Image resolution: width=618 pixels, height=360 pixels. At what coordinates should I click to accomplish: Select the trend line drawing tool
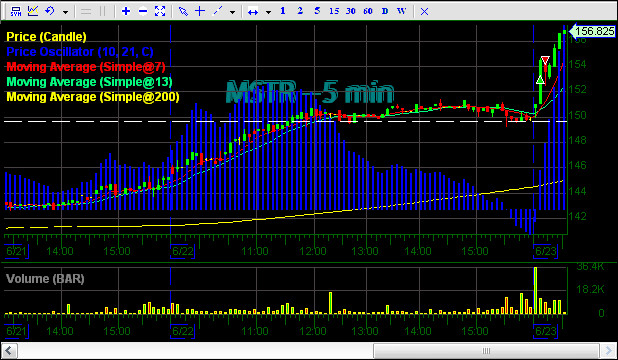point(218,11)
